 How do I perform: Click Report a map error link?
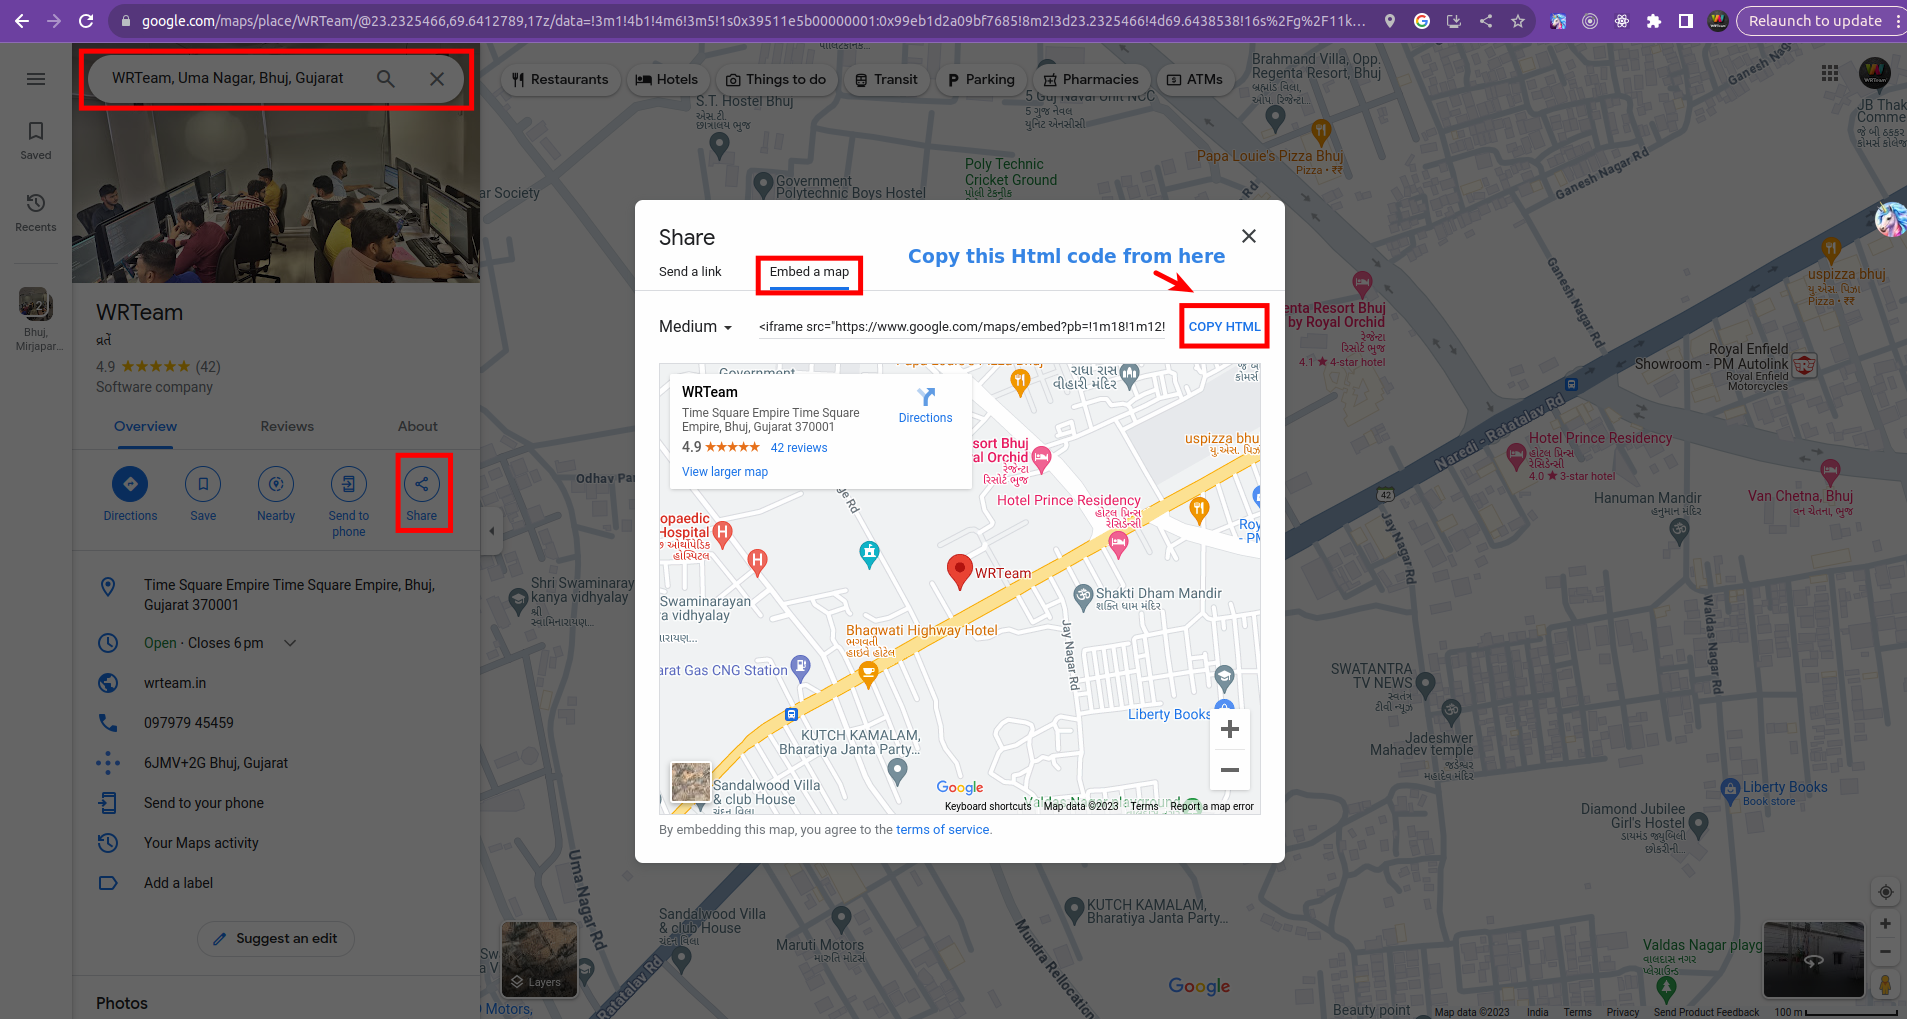click(1212, 806)
